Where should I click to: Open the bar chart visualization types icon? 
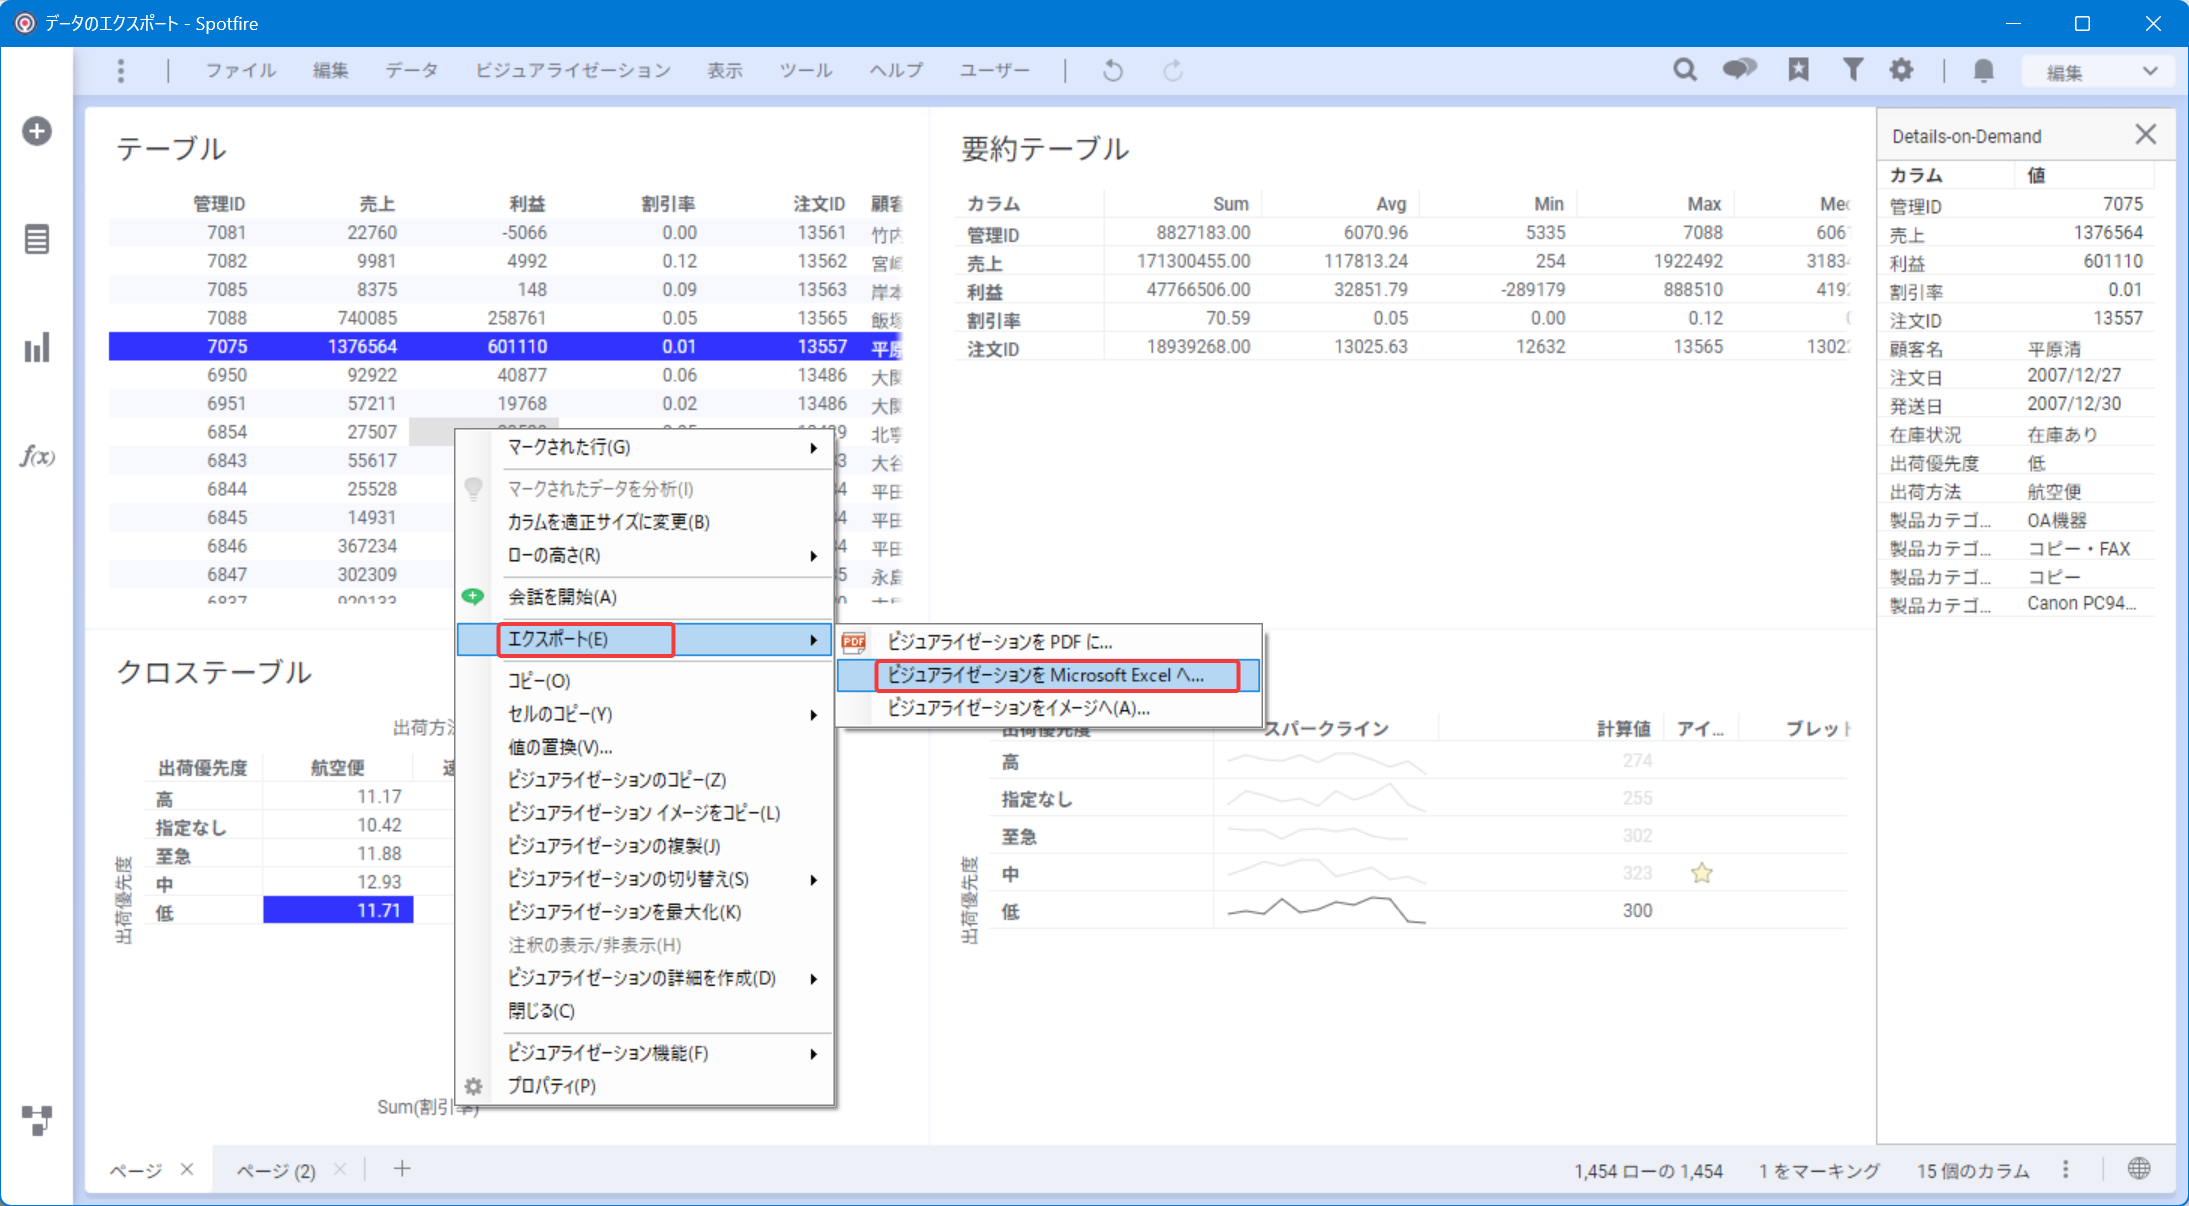pyautogui.click(x=37, y=348)
